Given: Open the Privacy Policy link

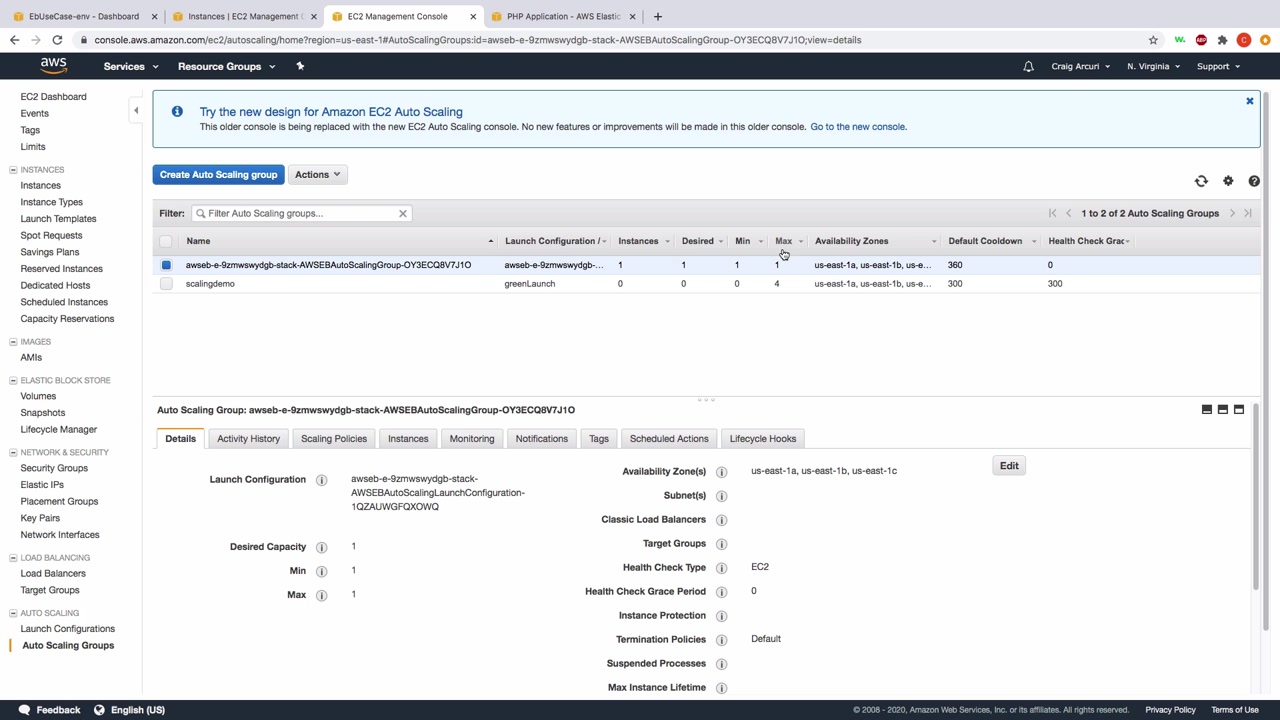Looking at the screenshot, I should click(x=1171, y=710).
